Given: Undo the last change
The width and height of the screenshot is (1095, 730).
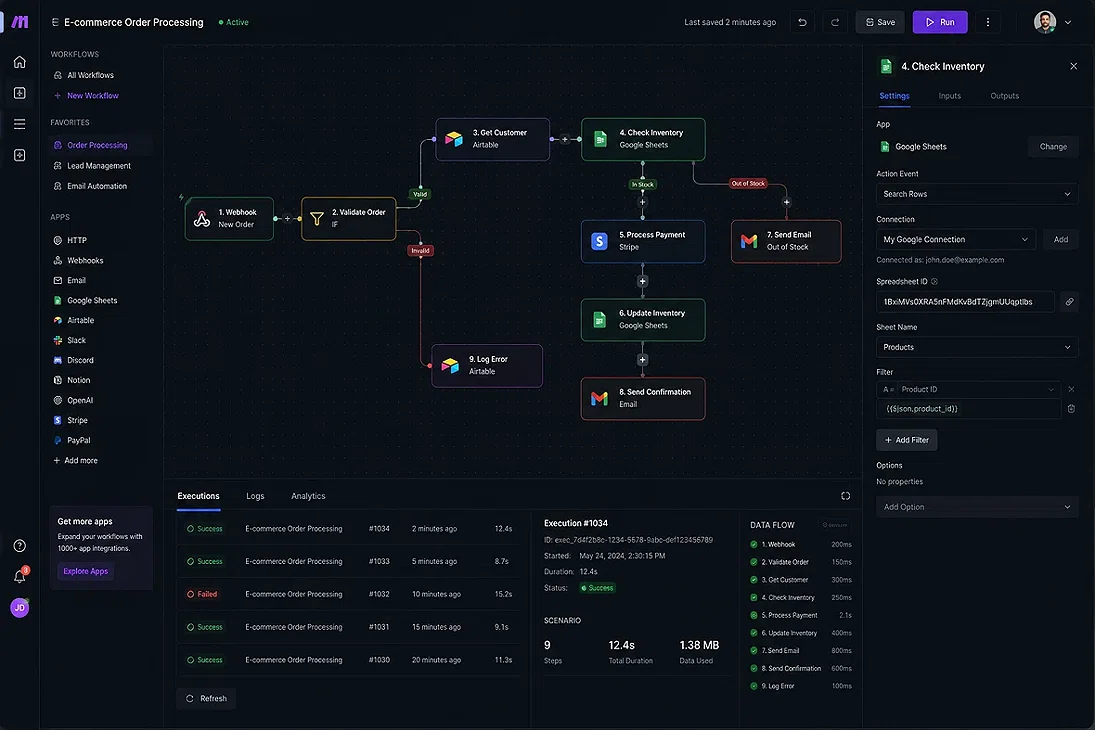Looking at the screenshot, I should [802, 22].
